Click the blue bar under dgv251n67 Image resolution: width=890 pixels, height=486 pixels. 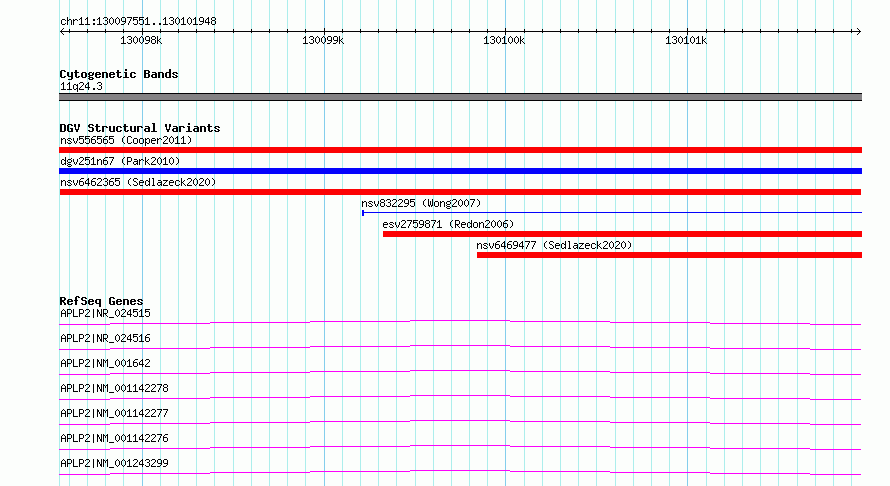[x=460, y=171]
